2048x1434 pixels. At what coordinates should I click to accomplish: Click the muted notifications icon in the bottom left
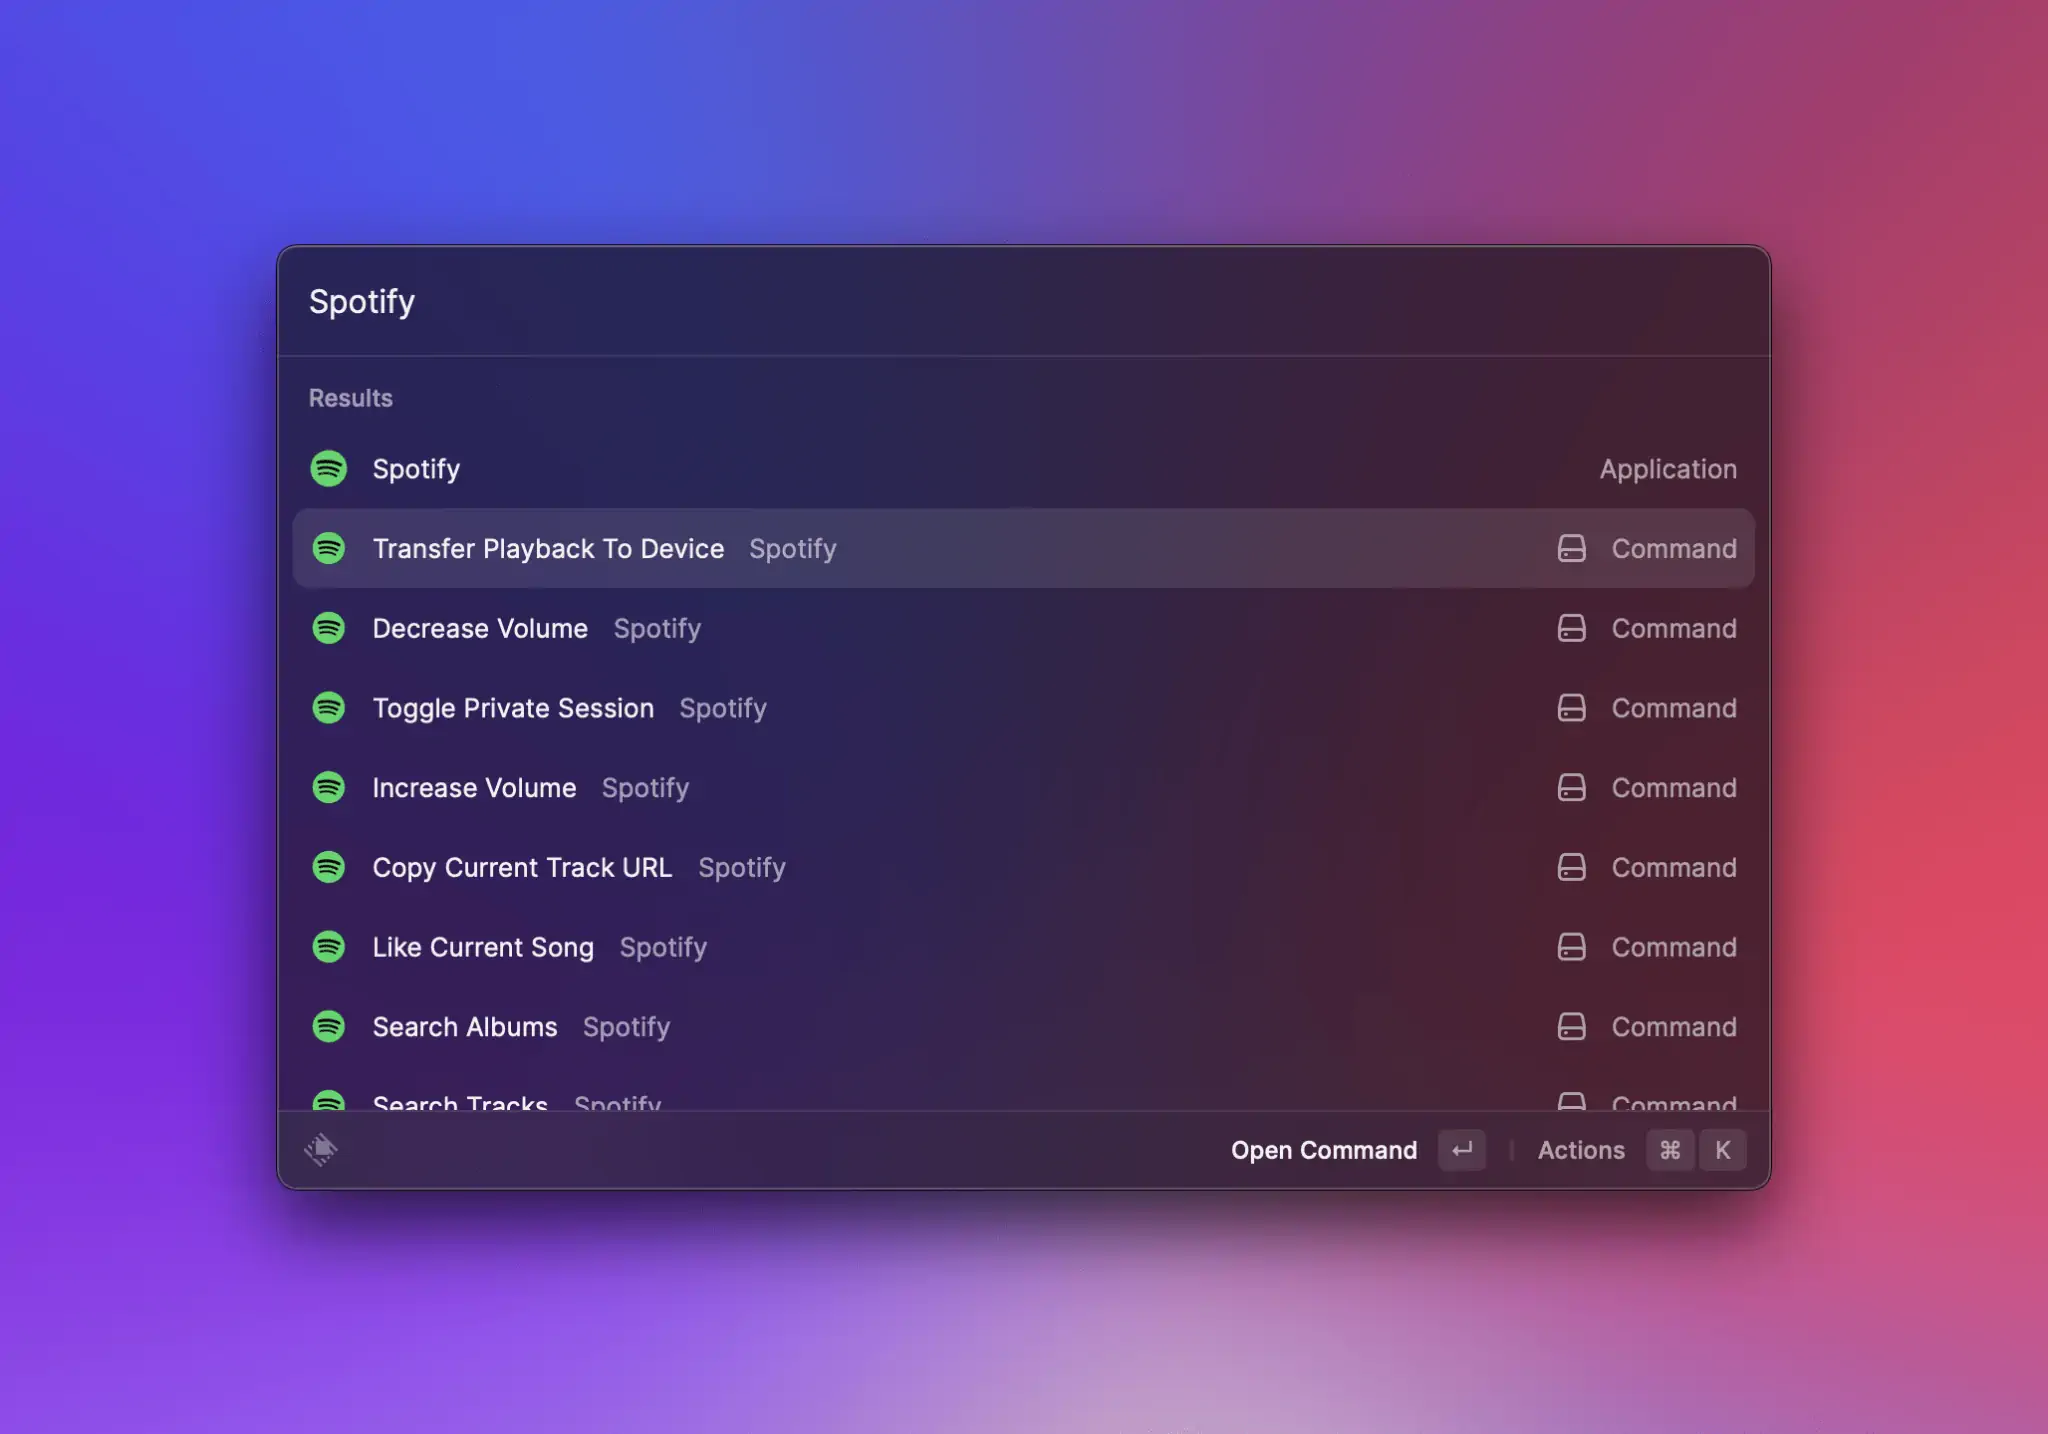322,1150
